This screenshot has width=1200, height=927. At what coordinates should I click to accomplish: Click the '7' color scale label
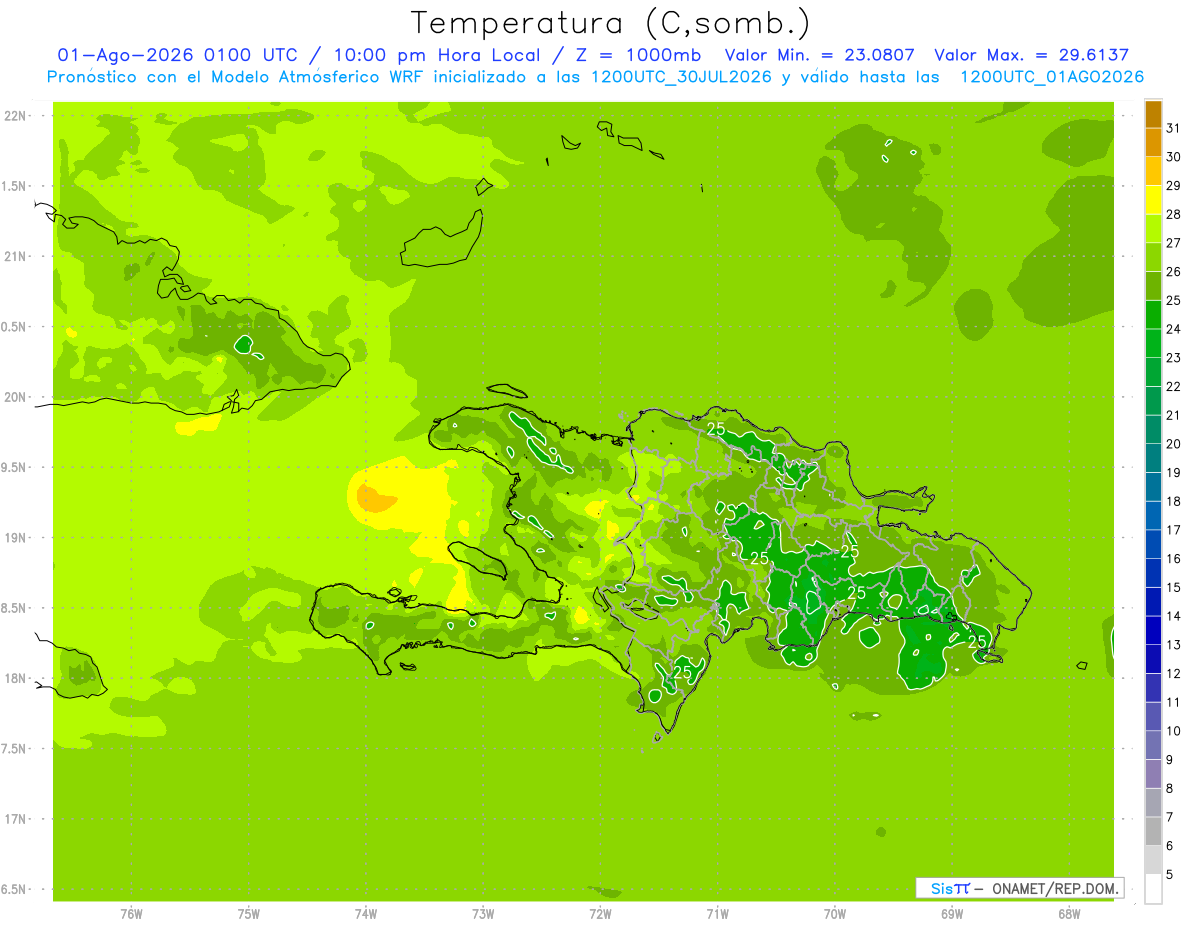coord(1169,817)
